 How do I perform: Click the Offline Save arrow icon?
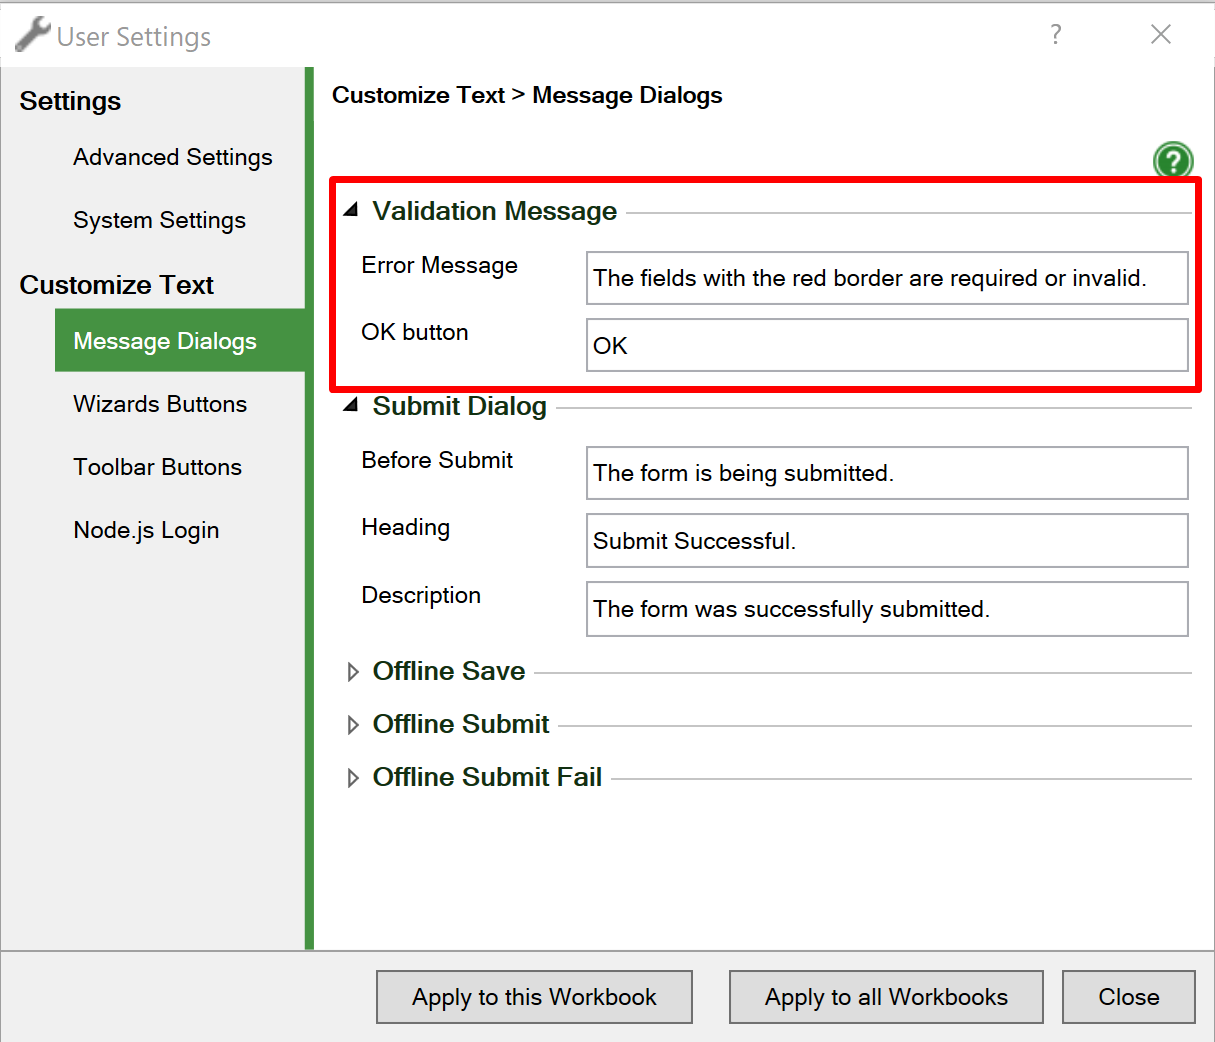352,671
